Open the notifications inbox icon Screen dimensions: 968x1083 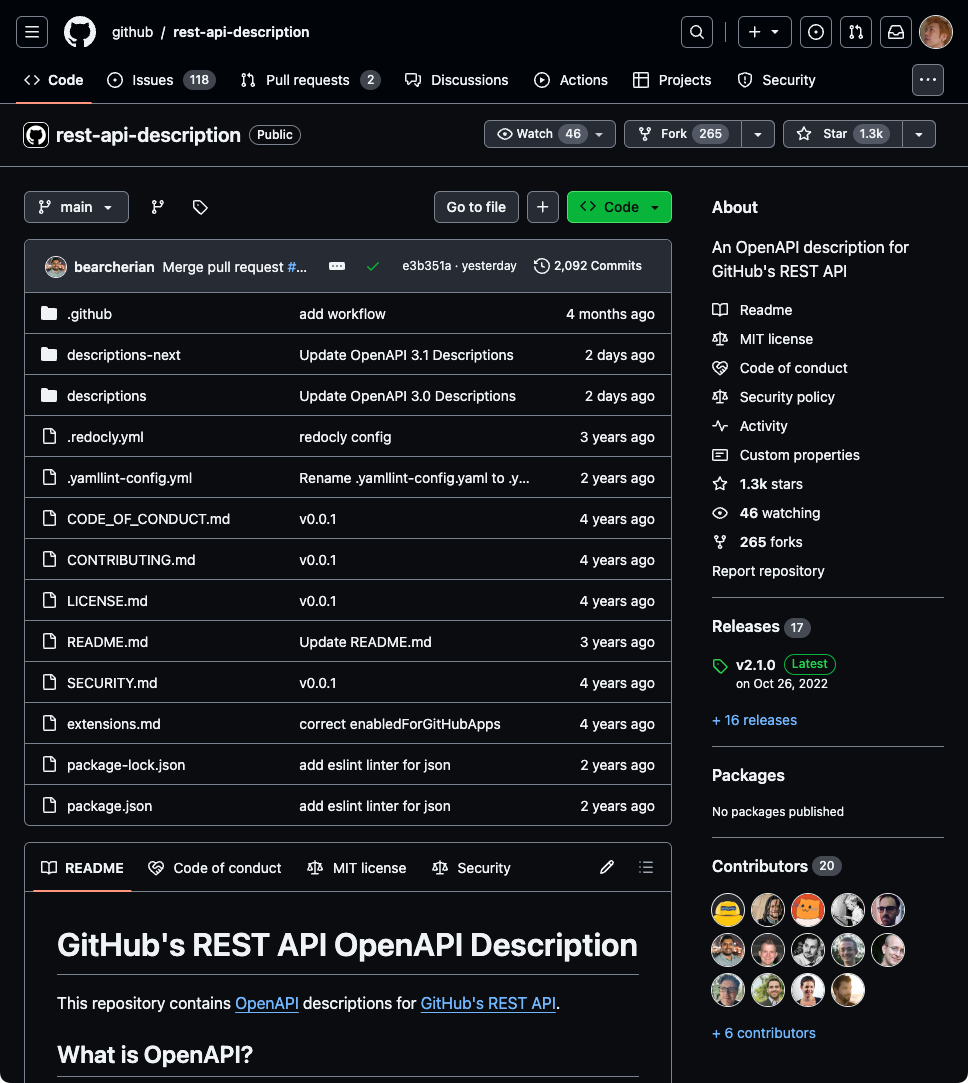[x=896, y=32]
